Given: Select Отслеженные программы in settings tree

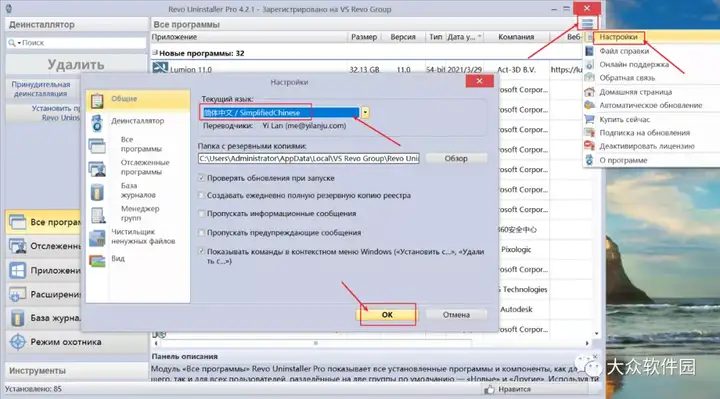Looking at the screenshot, I should point(145,167).
